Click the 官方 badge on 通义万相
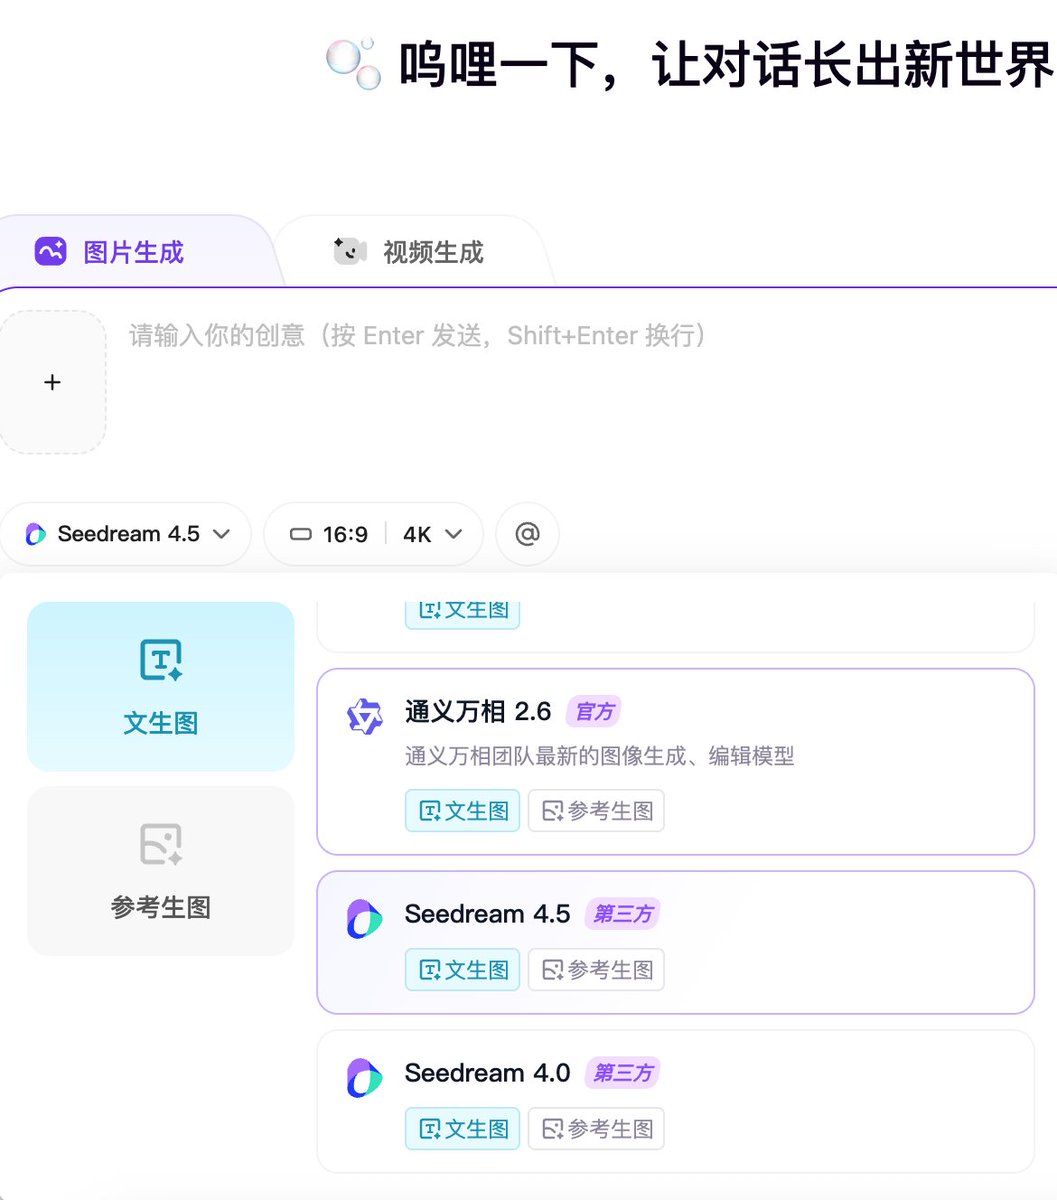 coord(594,711)
